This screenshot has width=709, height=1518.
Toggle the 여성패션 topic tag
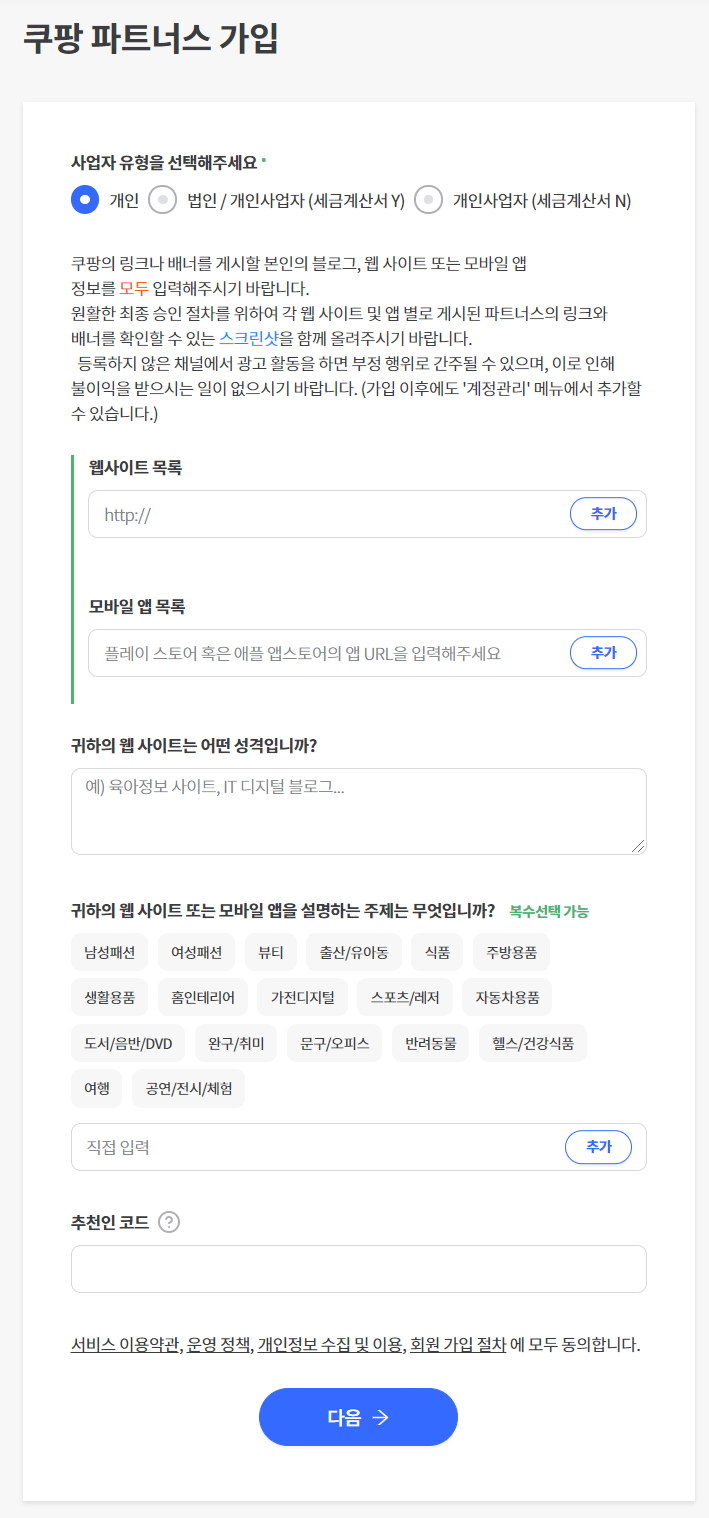click(196, 952)
